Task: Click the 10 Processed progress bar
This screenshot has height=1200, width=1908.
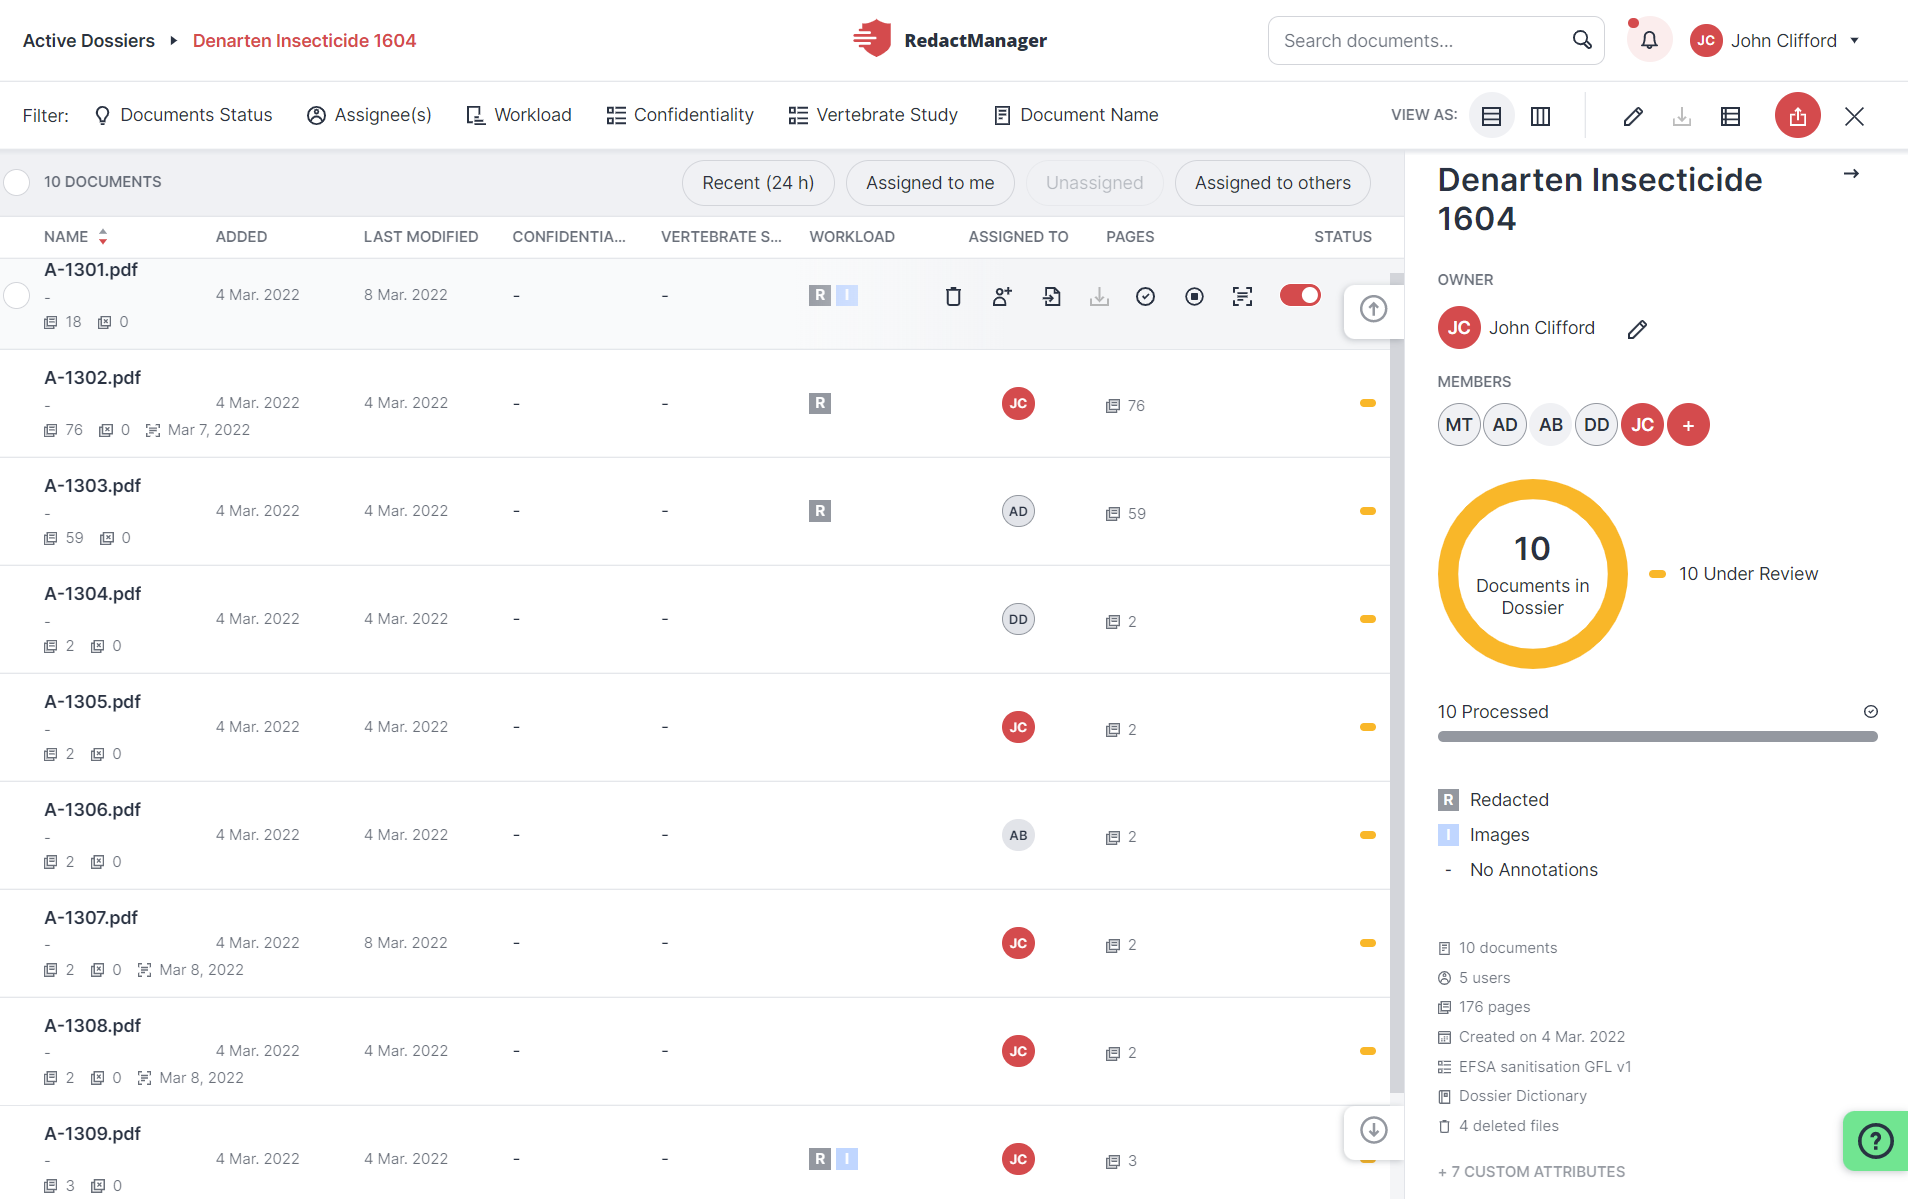Action: click(1657, 737)
